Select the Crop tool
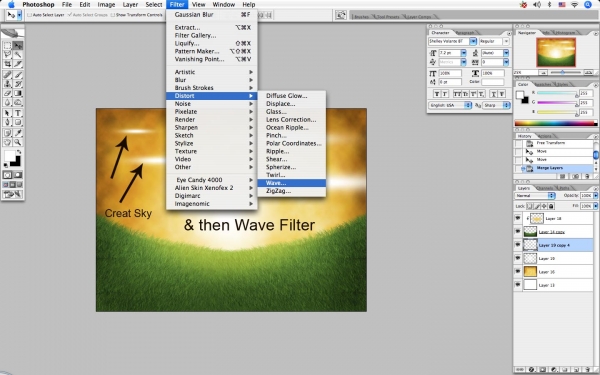The height and width of the screenshot is (375, 600). (7, 64)
